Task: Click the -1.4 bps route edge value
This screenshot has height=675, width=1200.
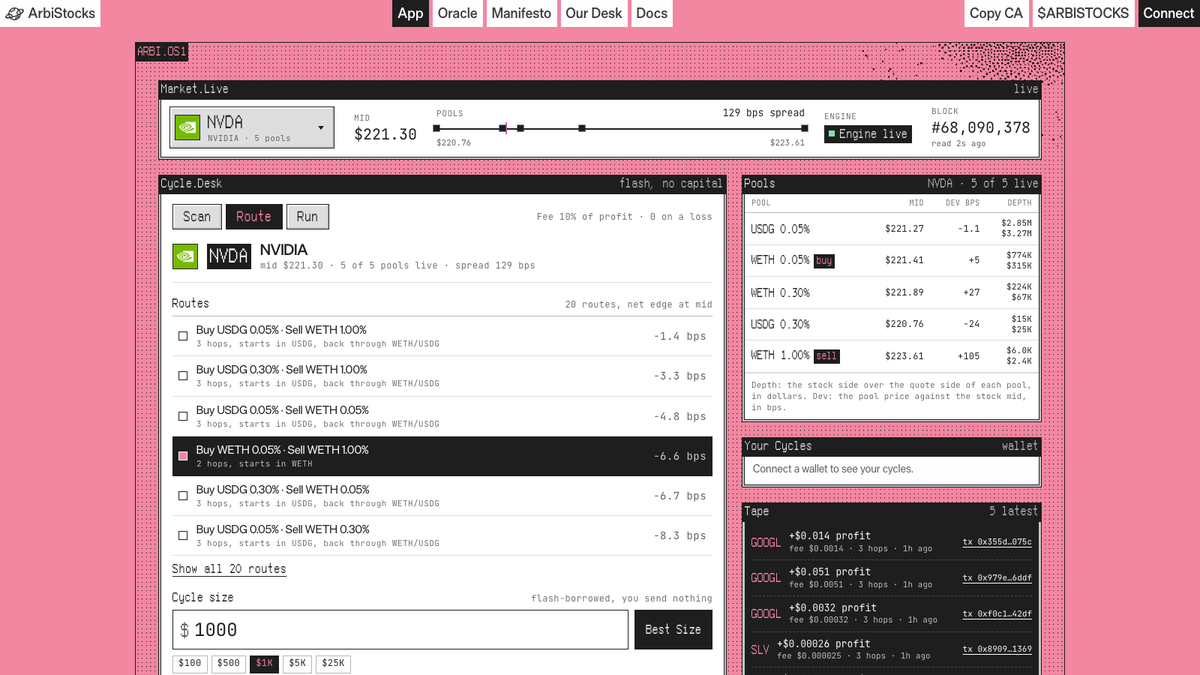Action: click(680, 336)
